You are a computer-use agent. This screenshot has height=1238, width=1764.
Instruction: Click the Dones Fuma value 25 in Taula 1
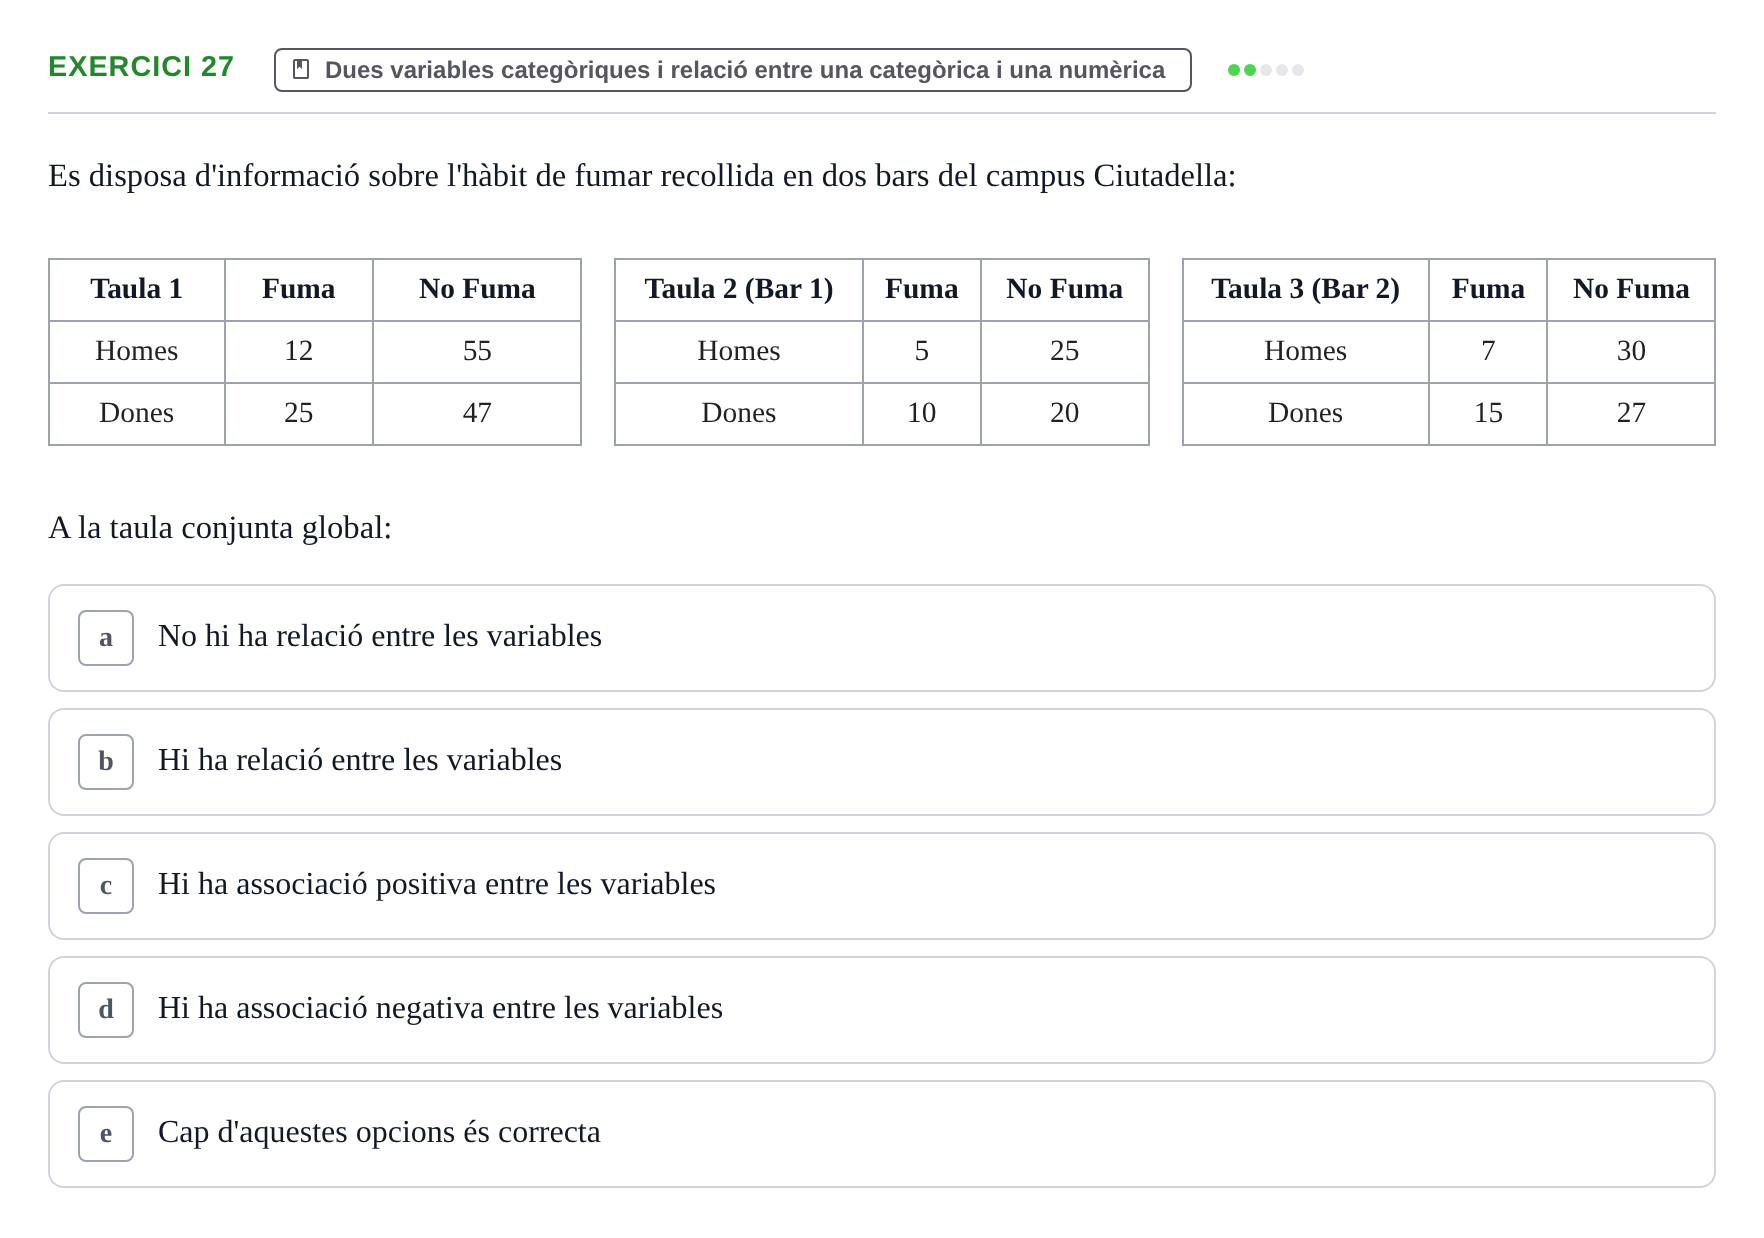(299, 414)
